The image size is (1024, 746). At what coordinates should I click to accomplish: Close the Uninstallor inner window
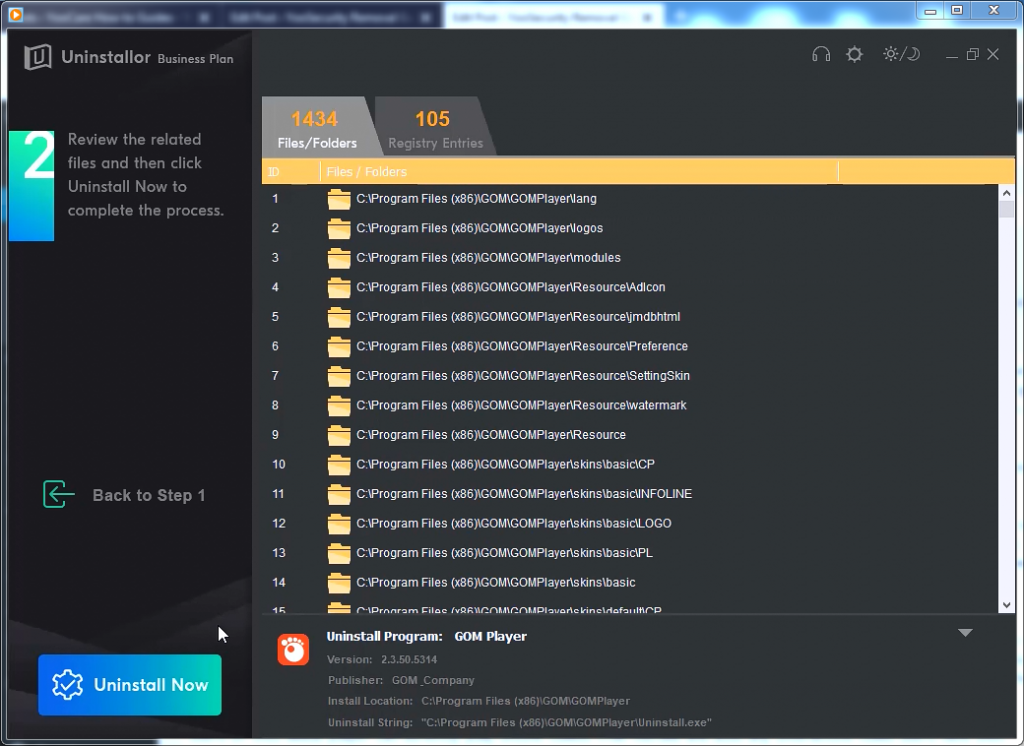(x=993, y=54)
